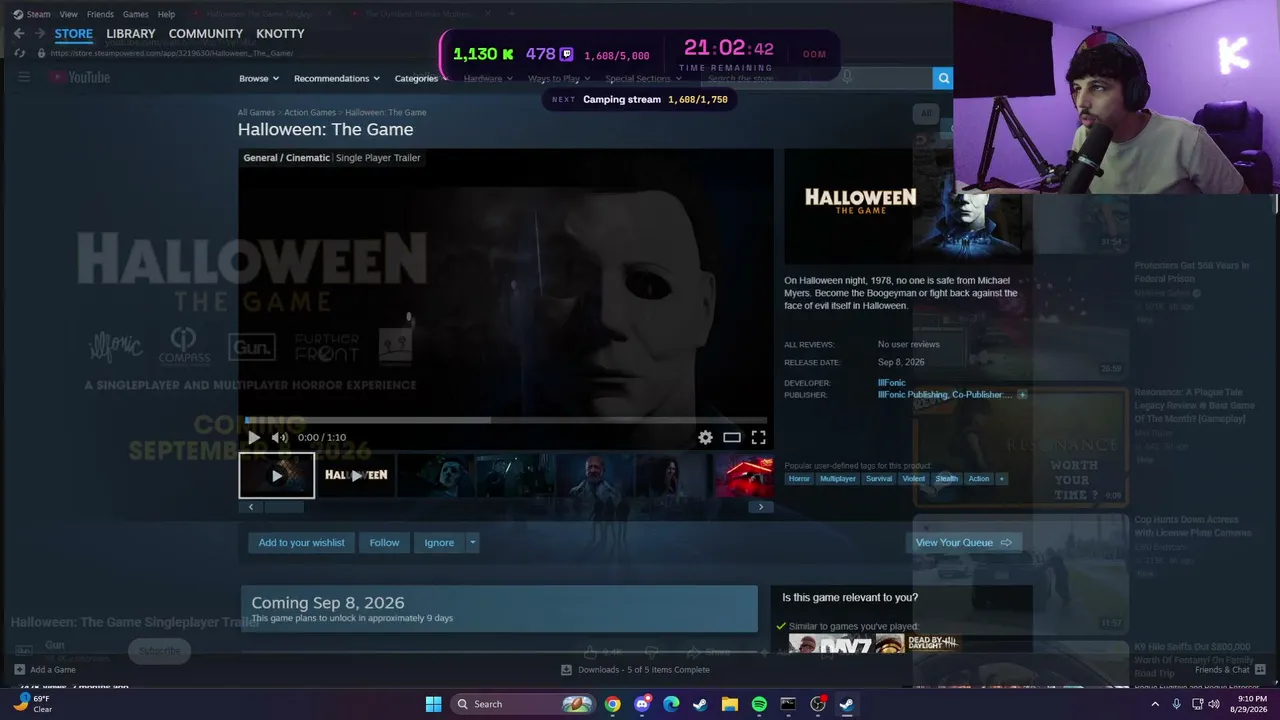Open the KNOTTY profile tab
Image resolution: width=1280 pixels, height=720 pixels.
click(280, 33)
